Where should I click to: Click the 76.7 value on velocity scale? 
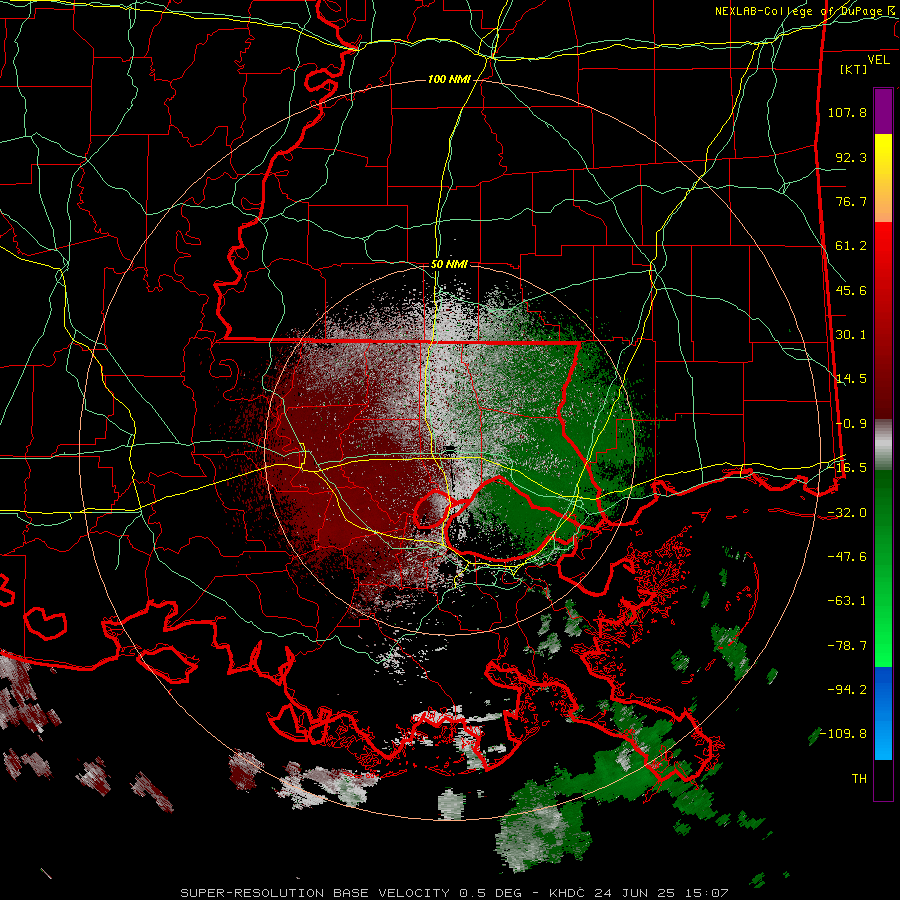tap(851, 201)
